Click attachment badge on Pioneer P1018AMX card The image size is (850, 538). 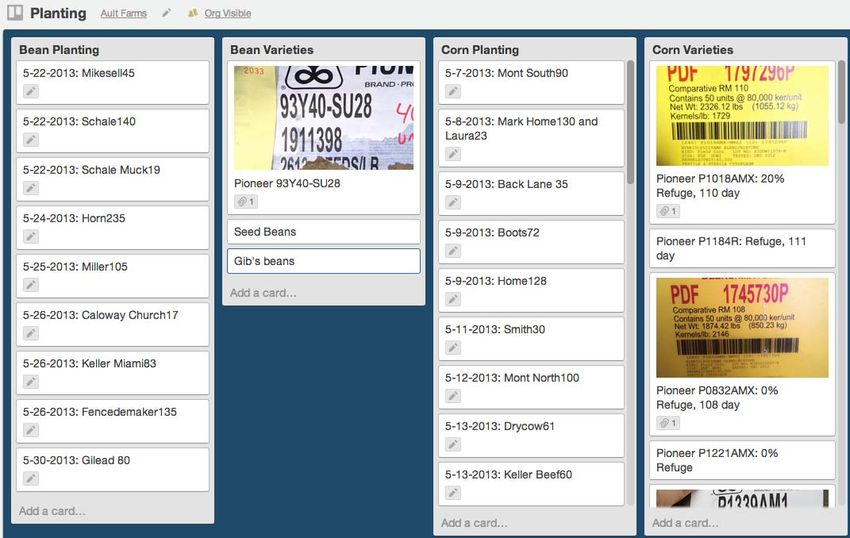(x=668, y=211)
